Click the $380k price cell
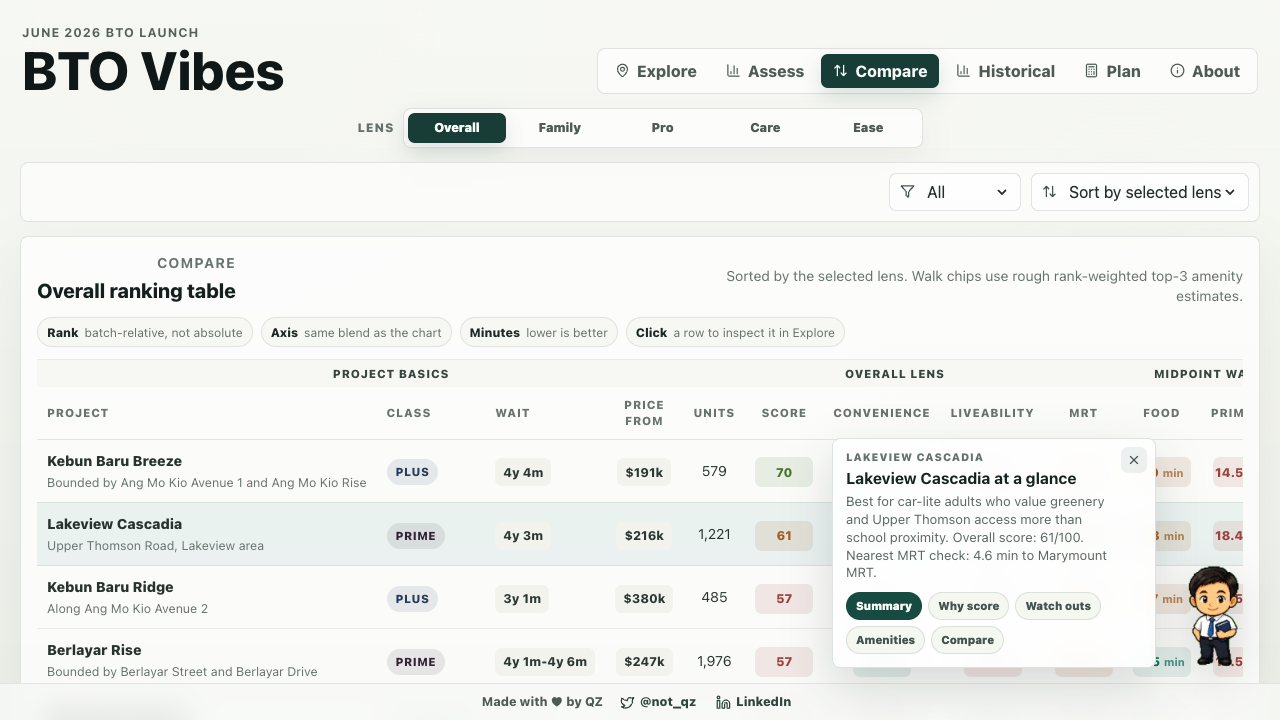This screenshot has height=720, width=1280. coord(644,599)
